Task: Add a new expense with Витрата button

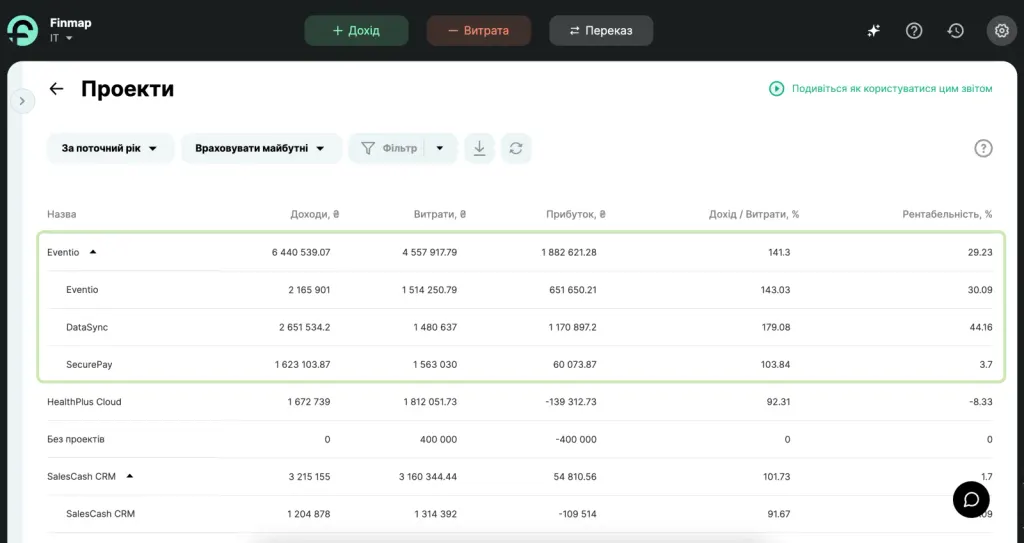Action: tap(478, 31)
